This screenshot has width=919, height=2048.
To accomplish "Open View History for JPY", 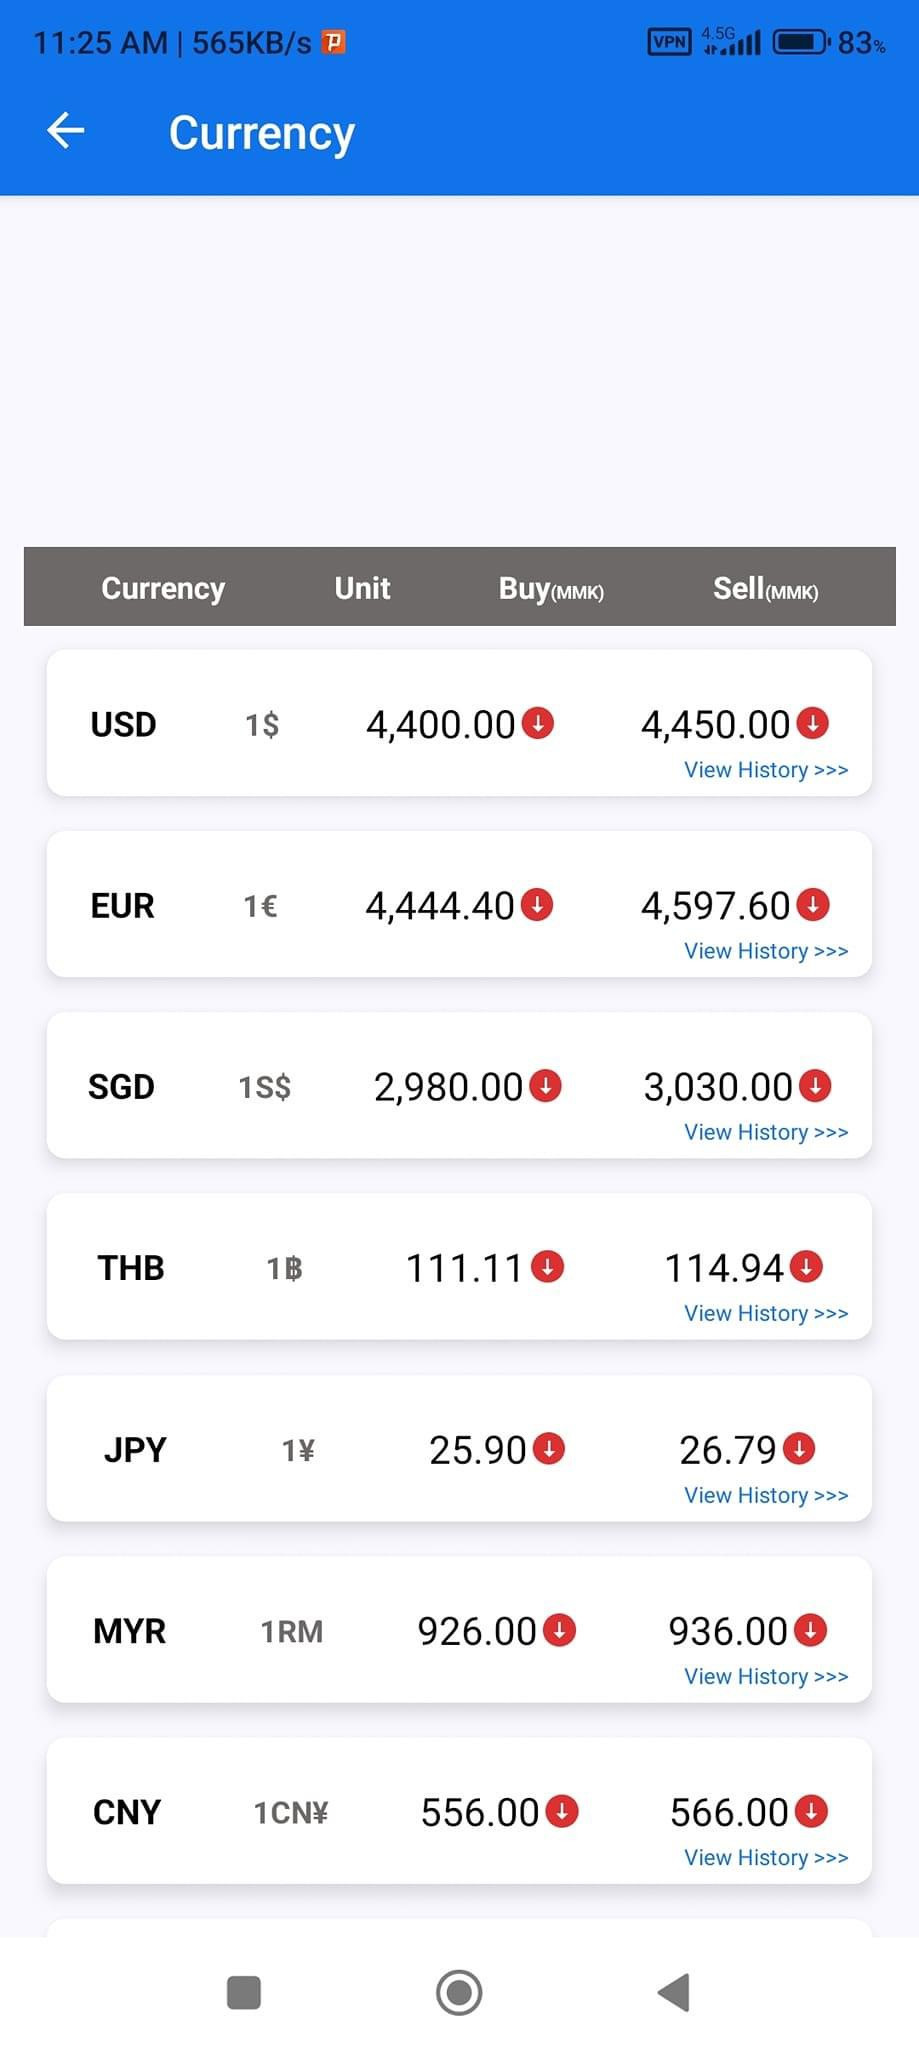I will (x=766, y=1495).
